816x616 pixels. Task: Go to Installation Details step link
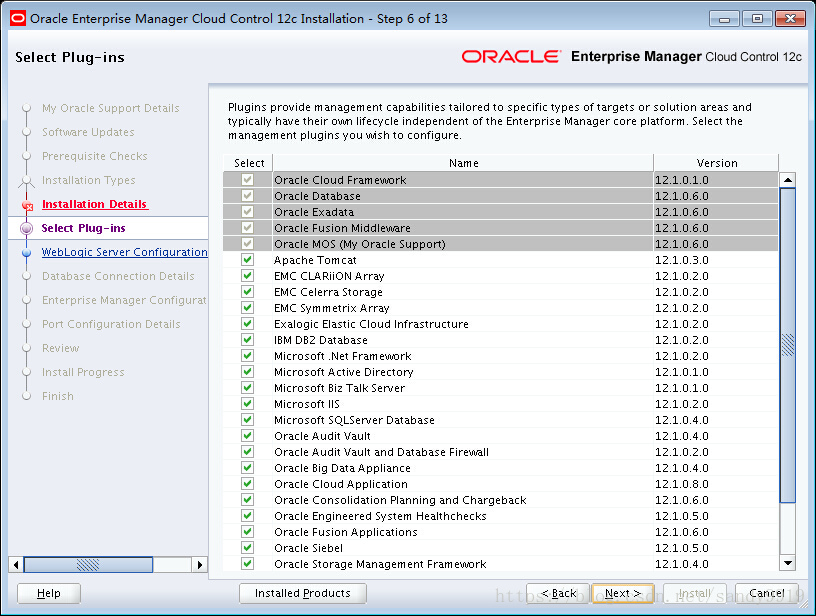(x=95, y=204)
